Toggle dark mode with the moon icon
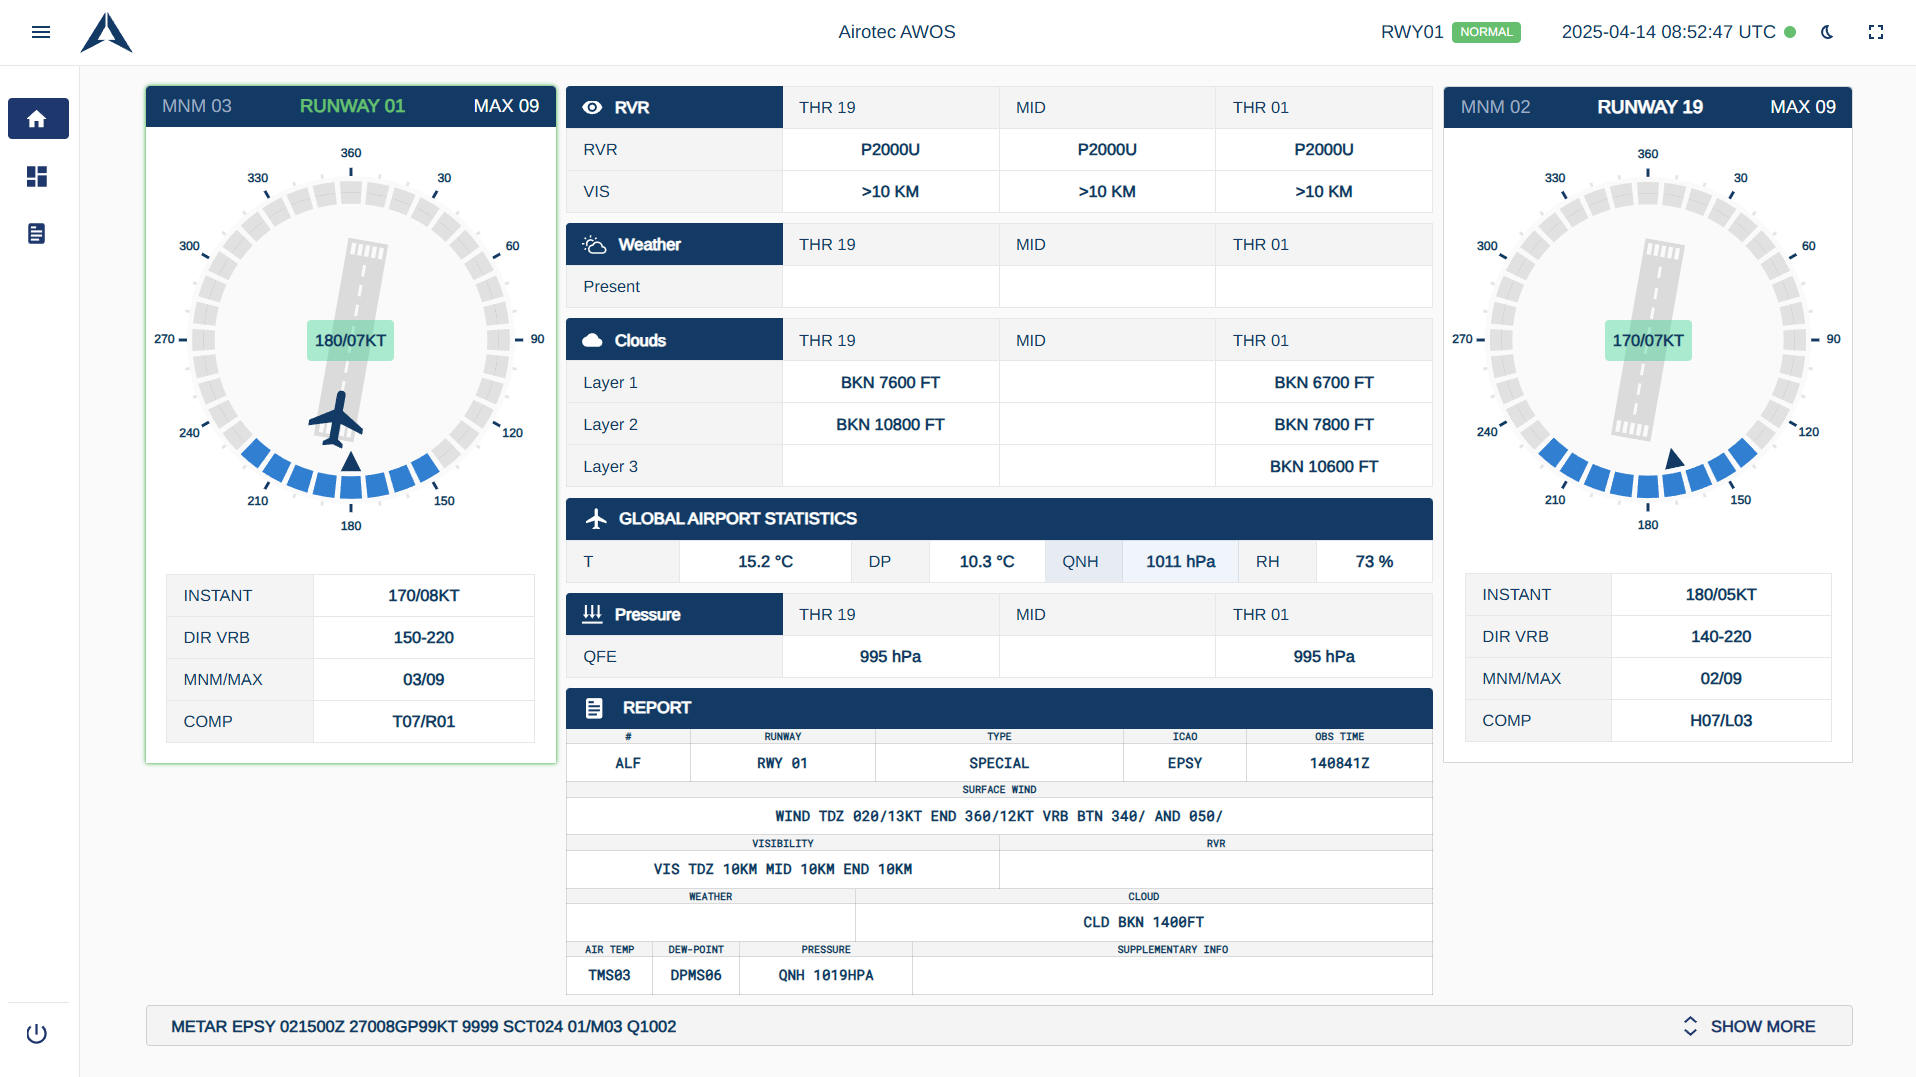 1827,32
